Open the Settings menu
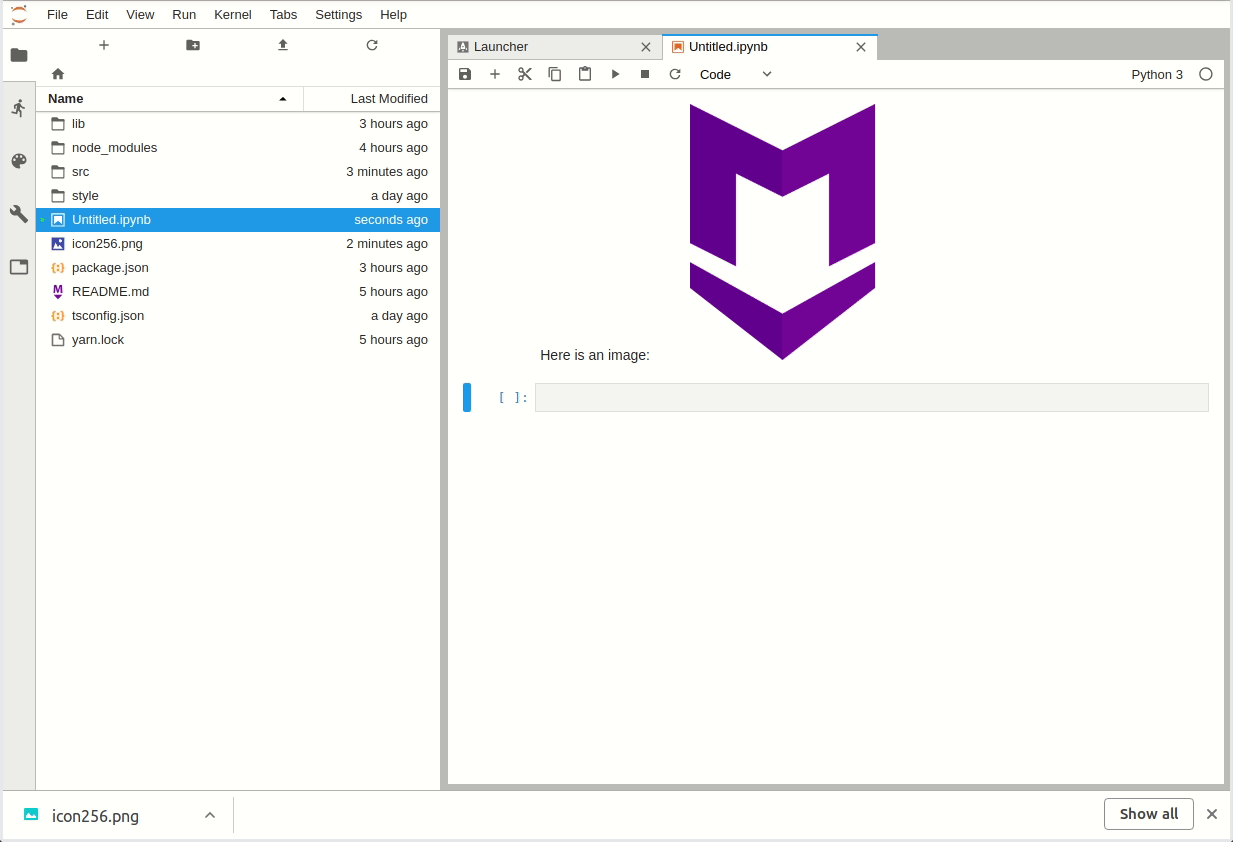The image size is (1233, 842). 338,15
